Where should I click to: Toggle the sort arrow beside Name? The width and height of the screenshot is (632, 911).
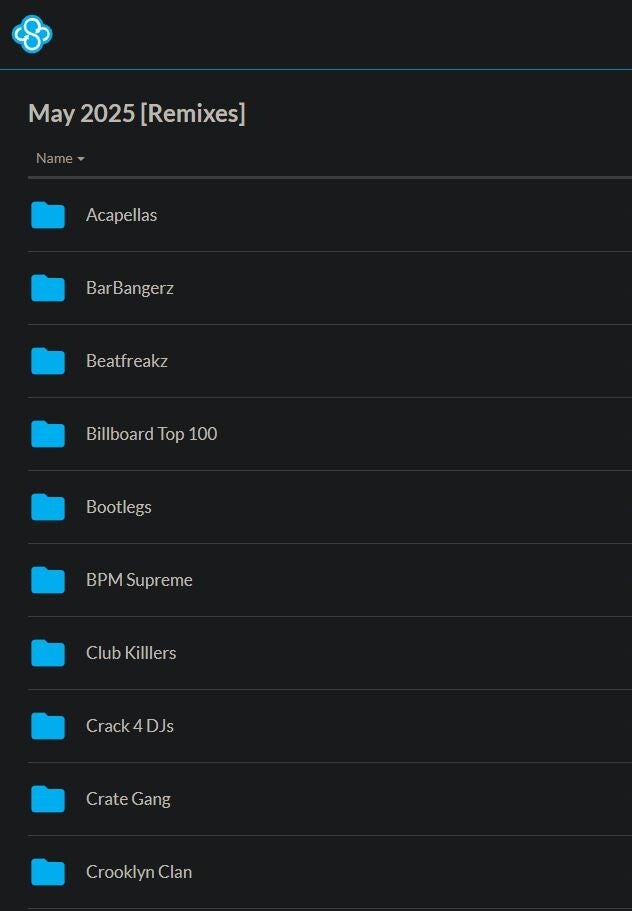pos(81,159)
